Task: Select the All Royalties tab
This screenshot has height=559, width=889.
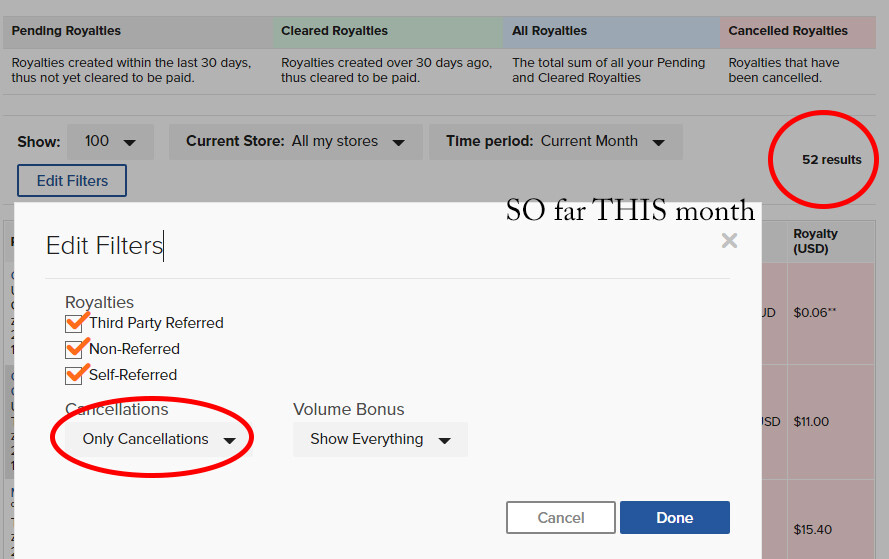Action: (x=611, y=32)
